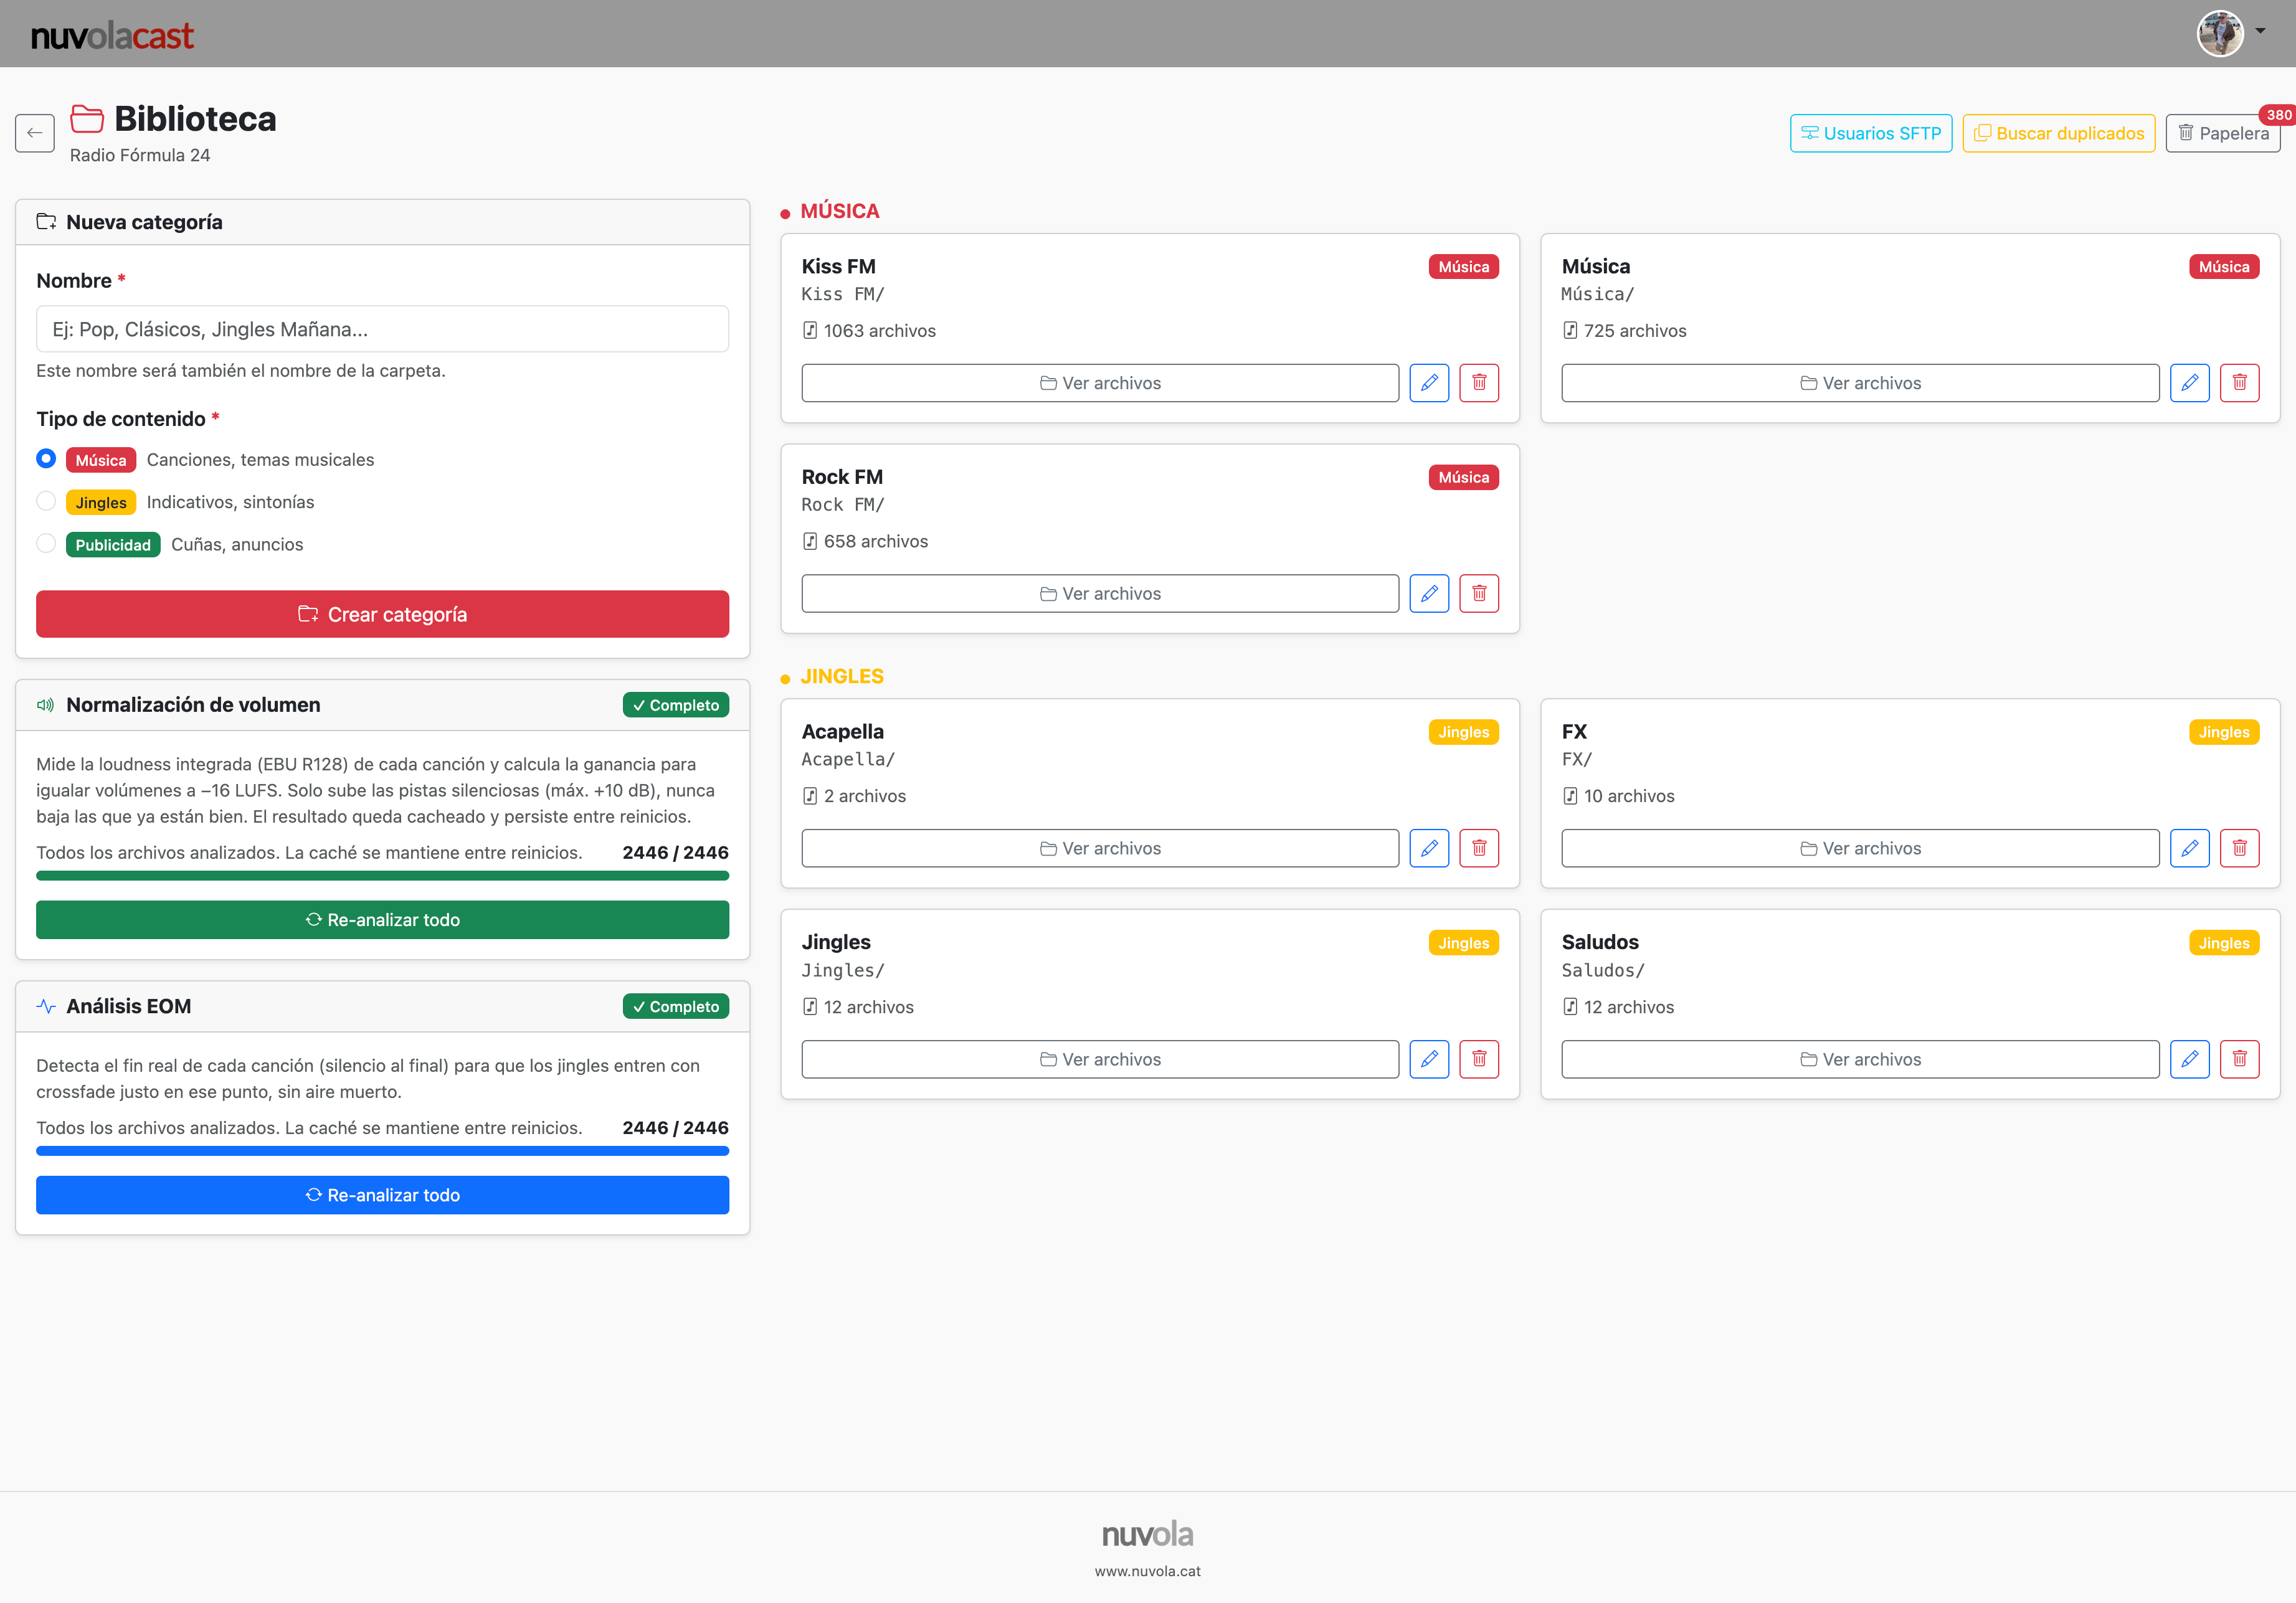Edit the Música category pencil icon
Viewport: 2296px width, 1603px height.
tap(2189, 383)
